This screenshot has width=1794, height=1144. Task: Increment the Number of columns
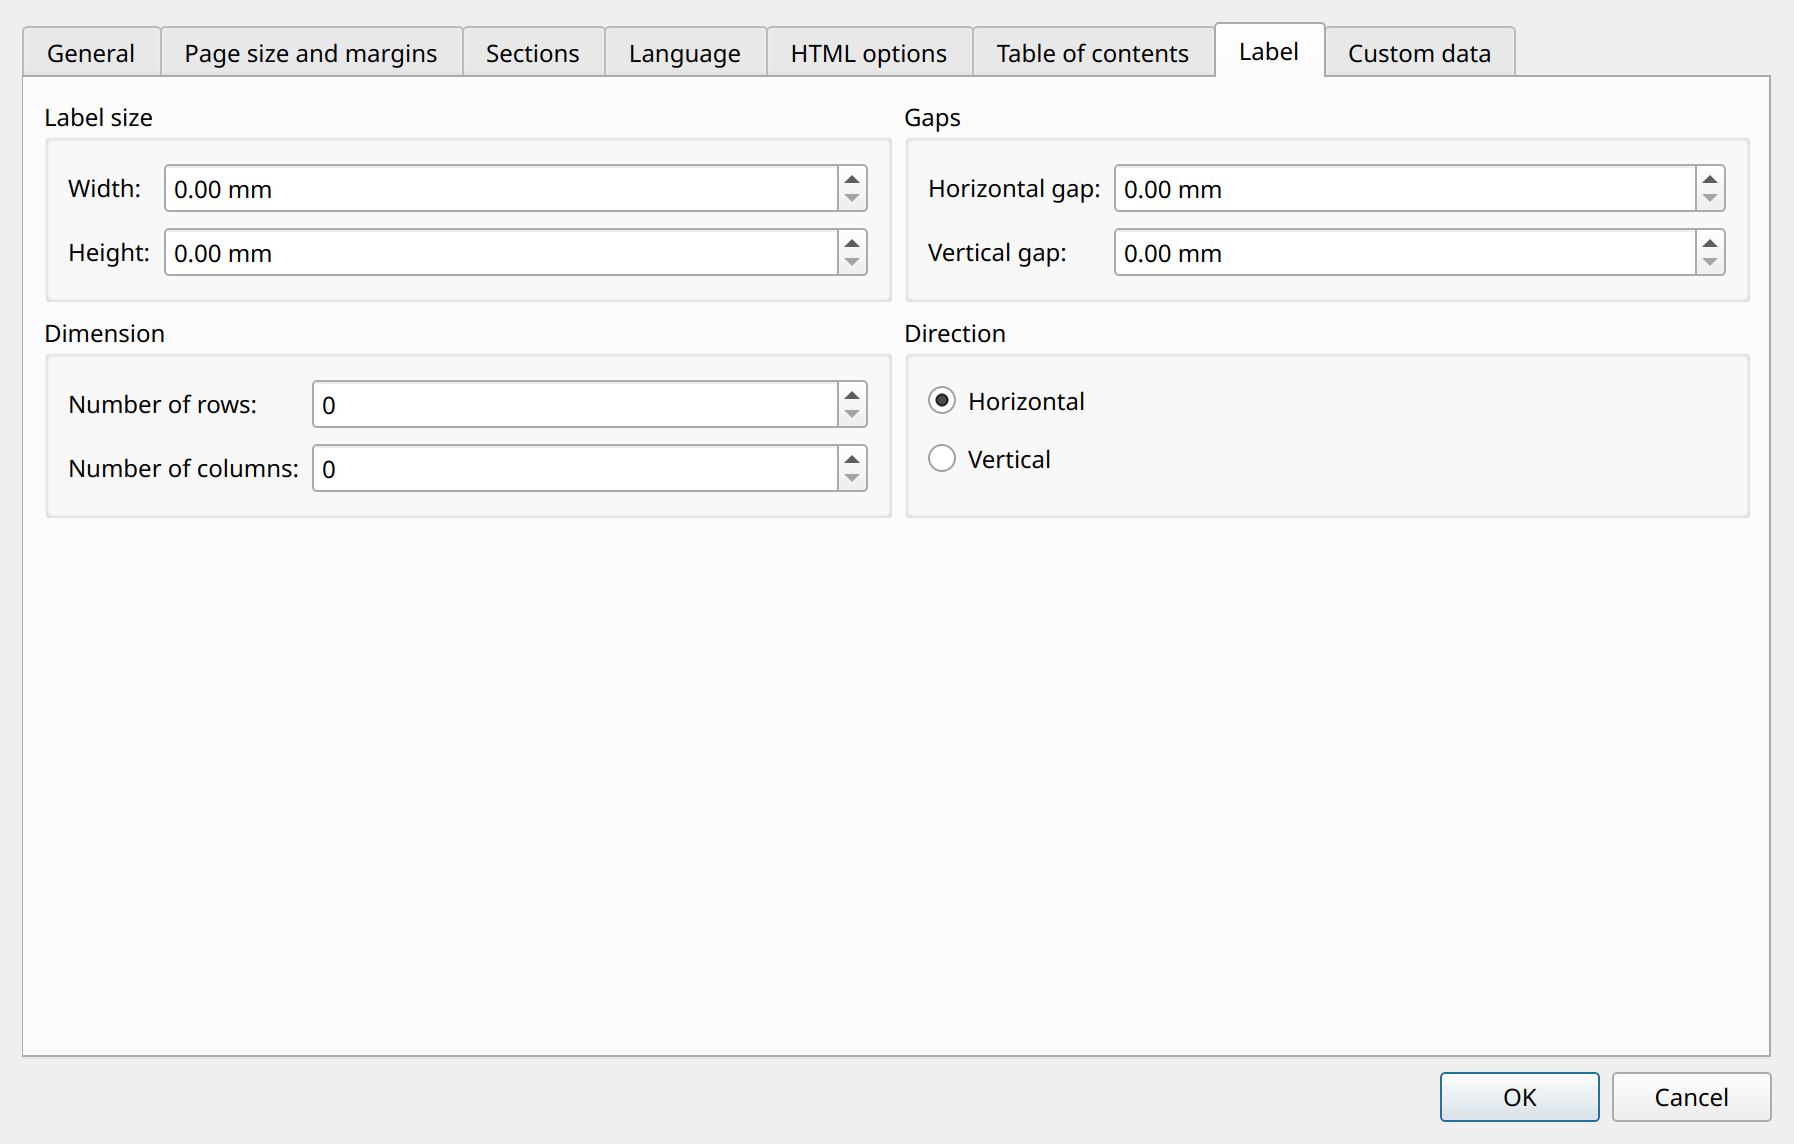[852, 458]
